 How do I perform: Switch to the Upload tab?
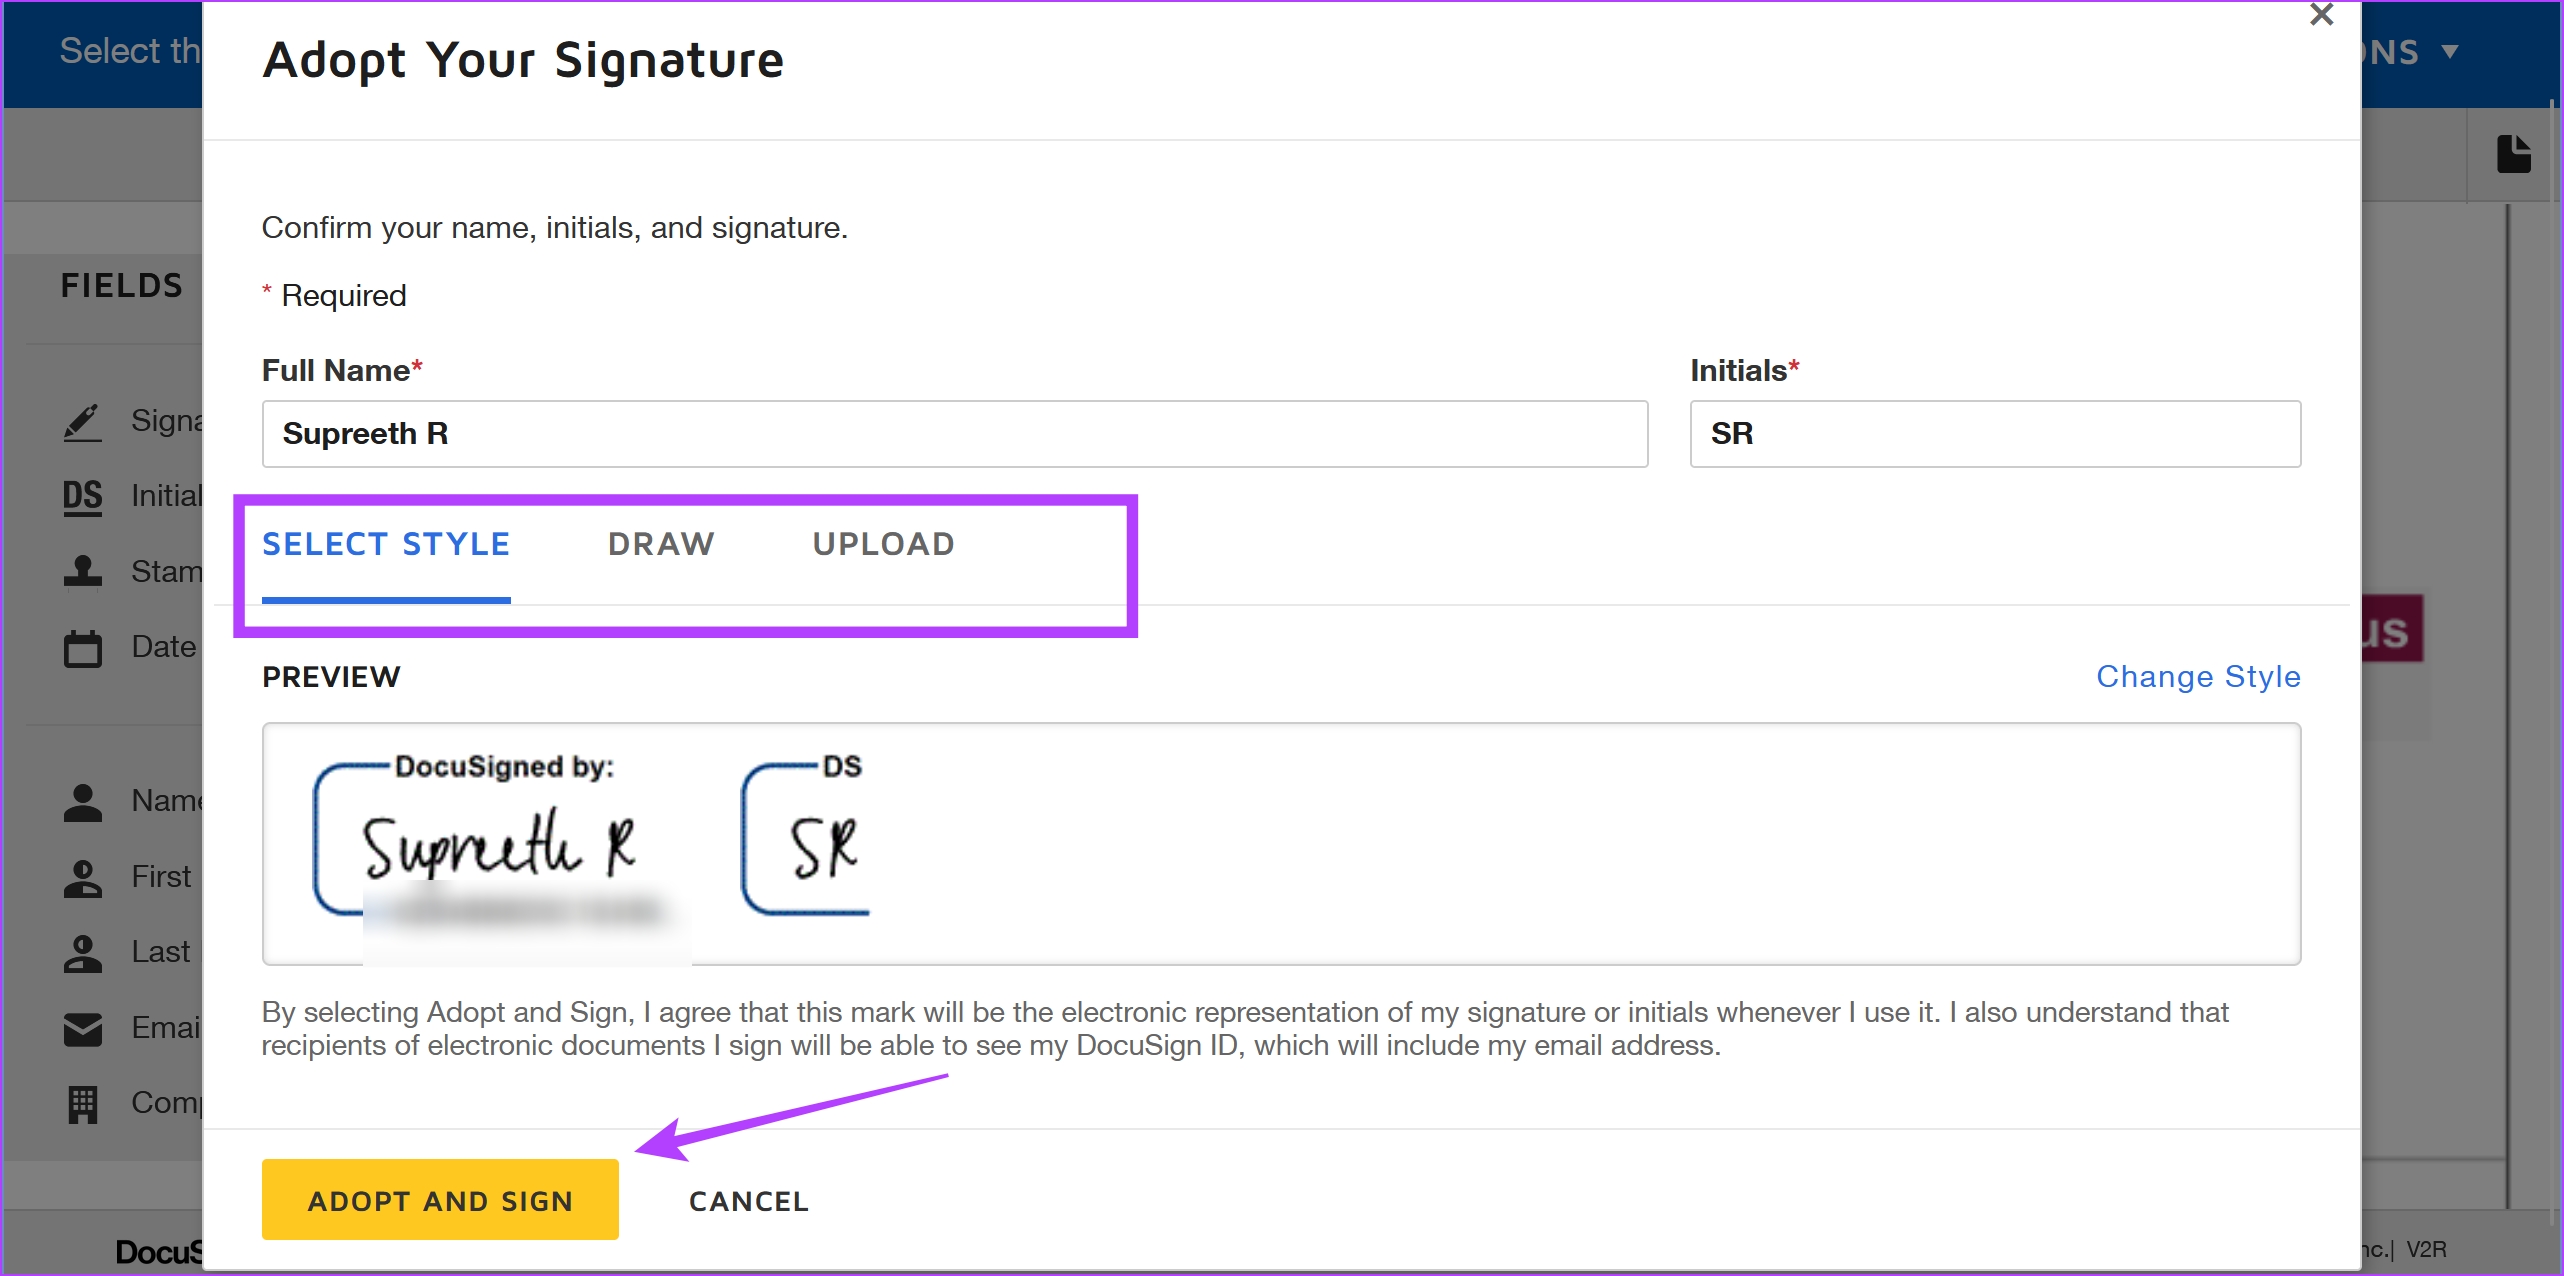884,544
